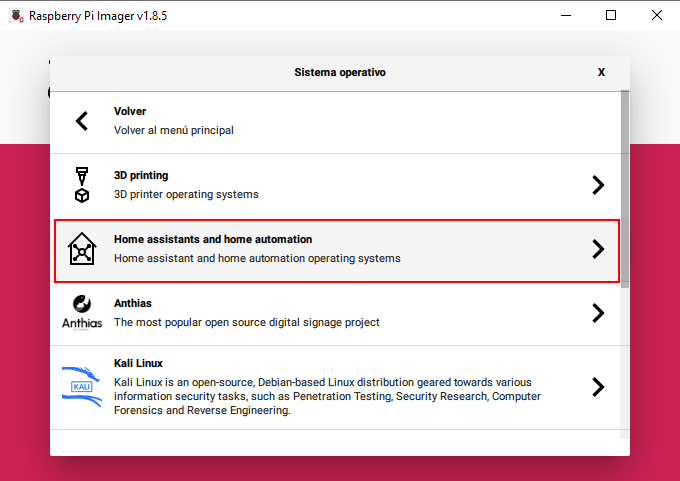Close the Raspberry Pi Imager window
Screen dimensions: 680x481
coord(657,16)
